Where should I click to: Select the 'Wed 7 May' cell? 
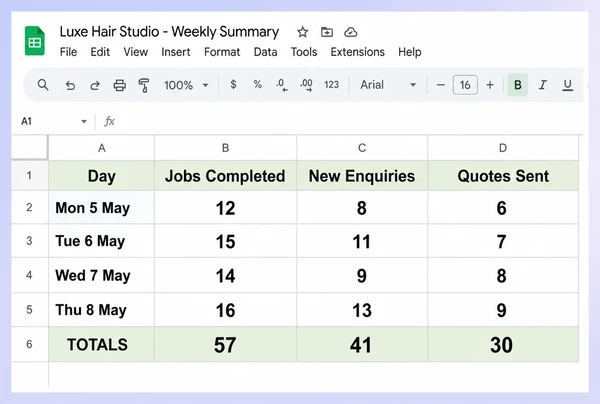point(101,275)
